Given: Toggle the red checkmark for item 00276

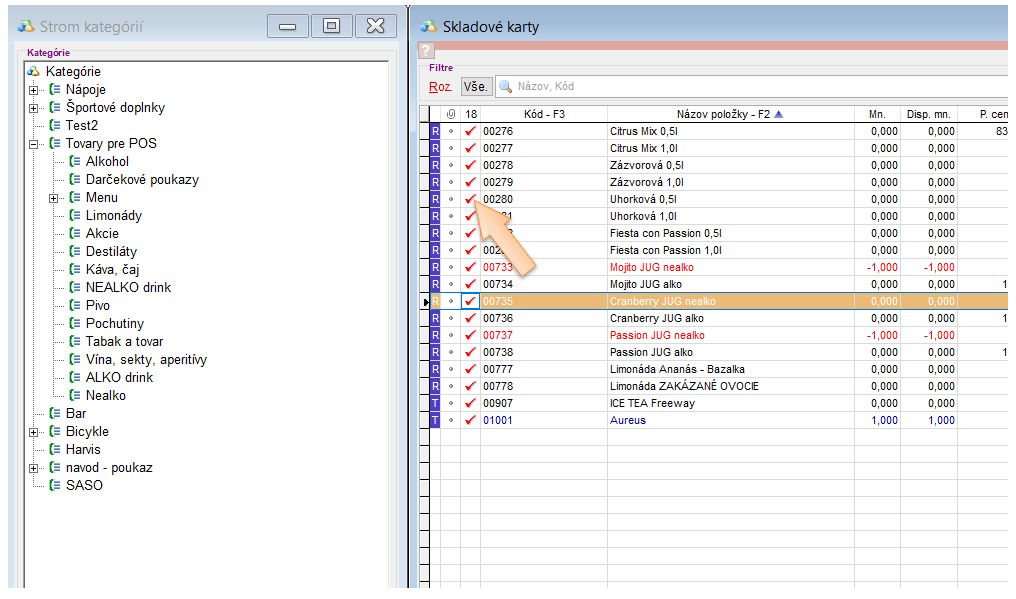Looking at the screenshot, I should pos(470,131).
